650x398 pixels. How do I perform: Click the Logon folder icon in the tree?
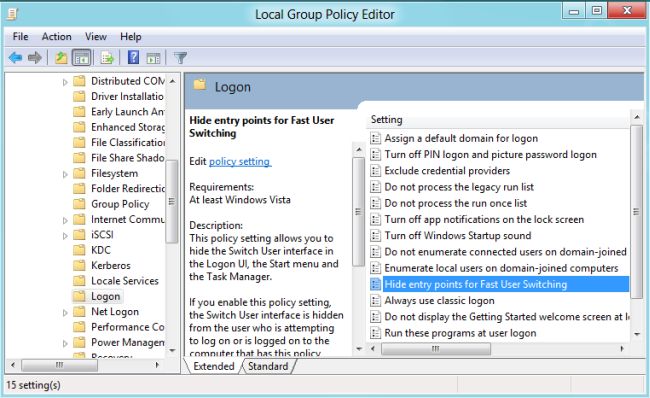tap(79, 296)
